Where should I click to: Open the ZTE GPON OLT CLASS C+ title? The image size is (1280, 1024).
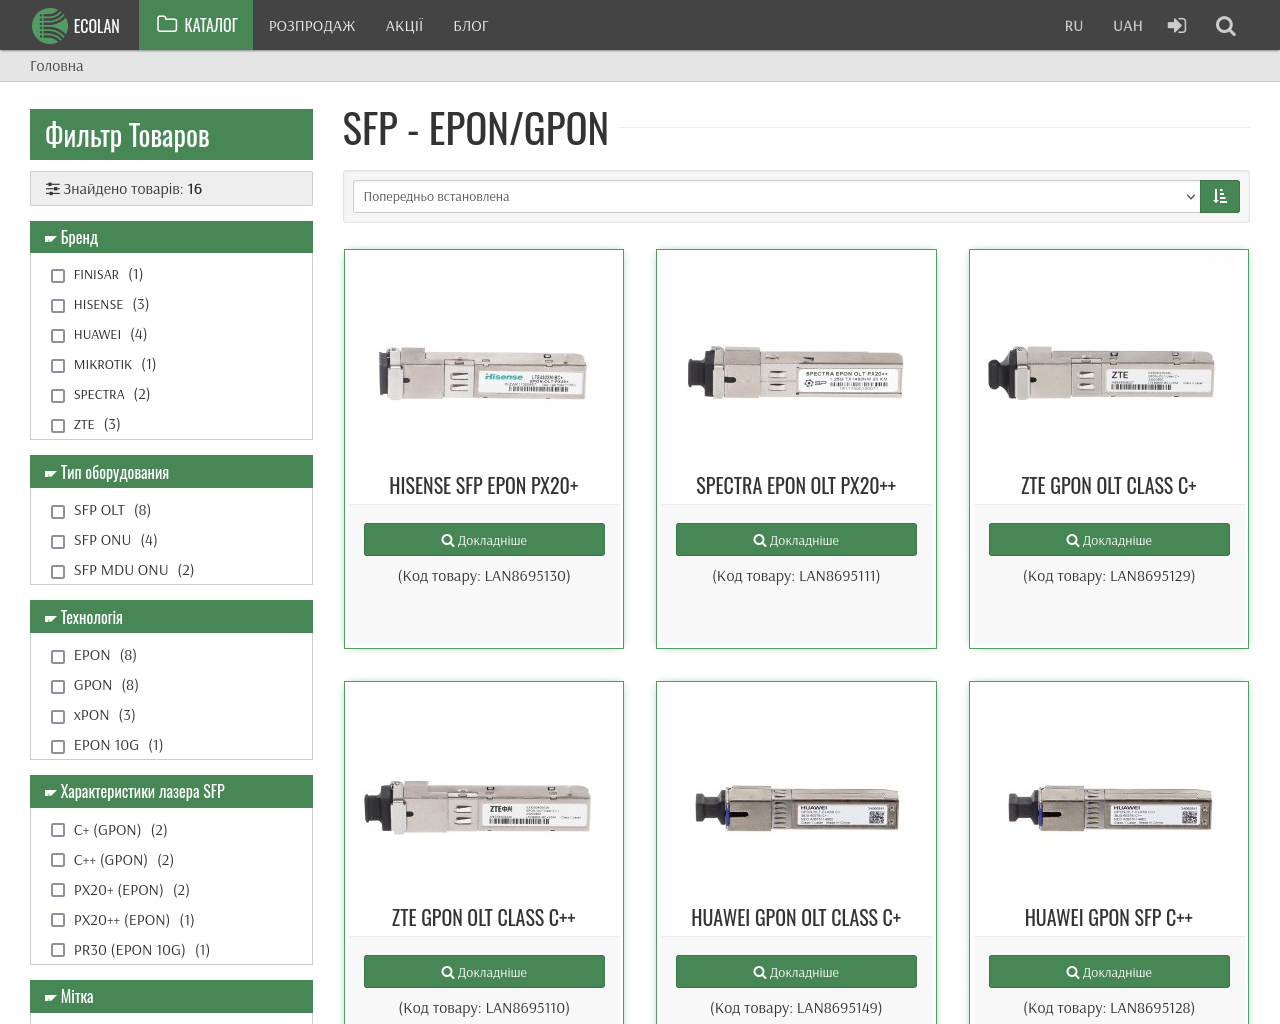[1109, 486]
